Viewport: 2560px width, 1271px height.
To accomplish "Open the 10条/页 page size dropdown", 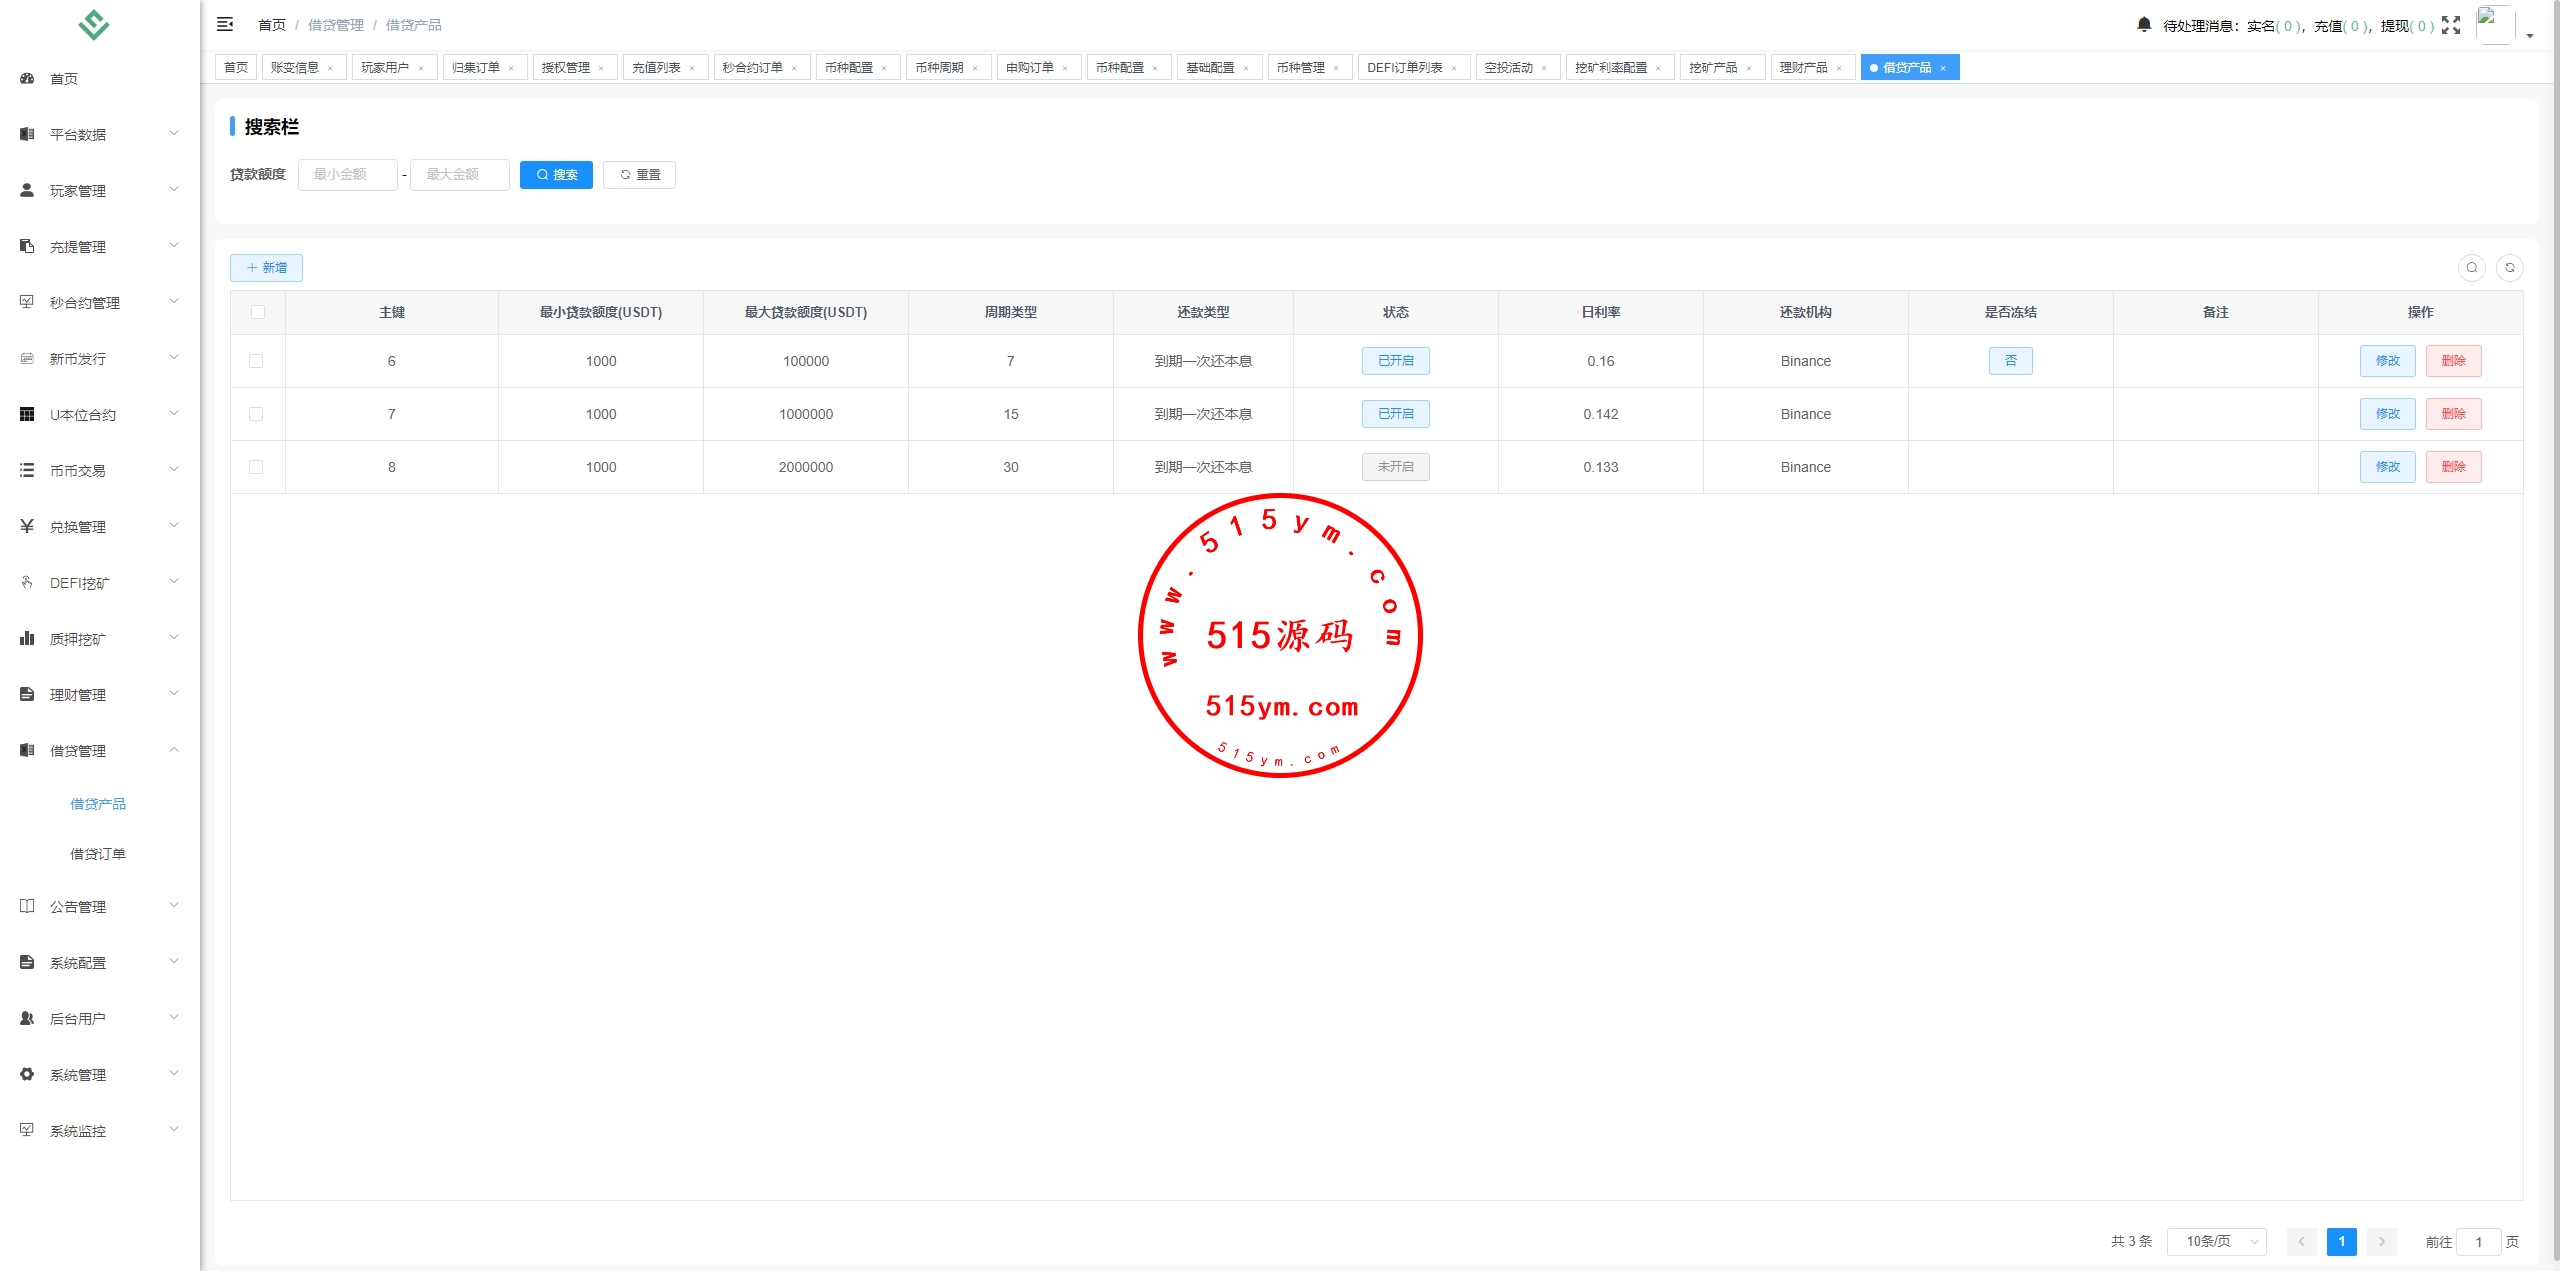I will coord(2216,1242).
